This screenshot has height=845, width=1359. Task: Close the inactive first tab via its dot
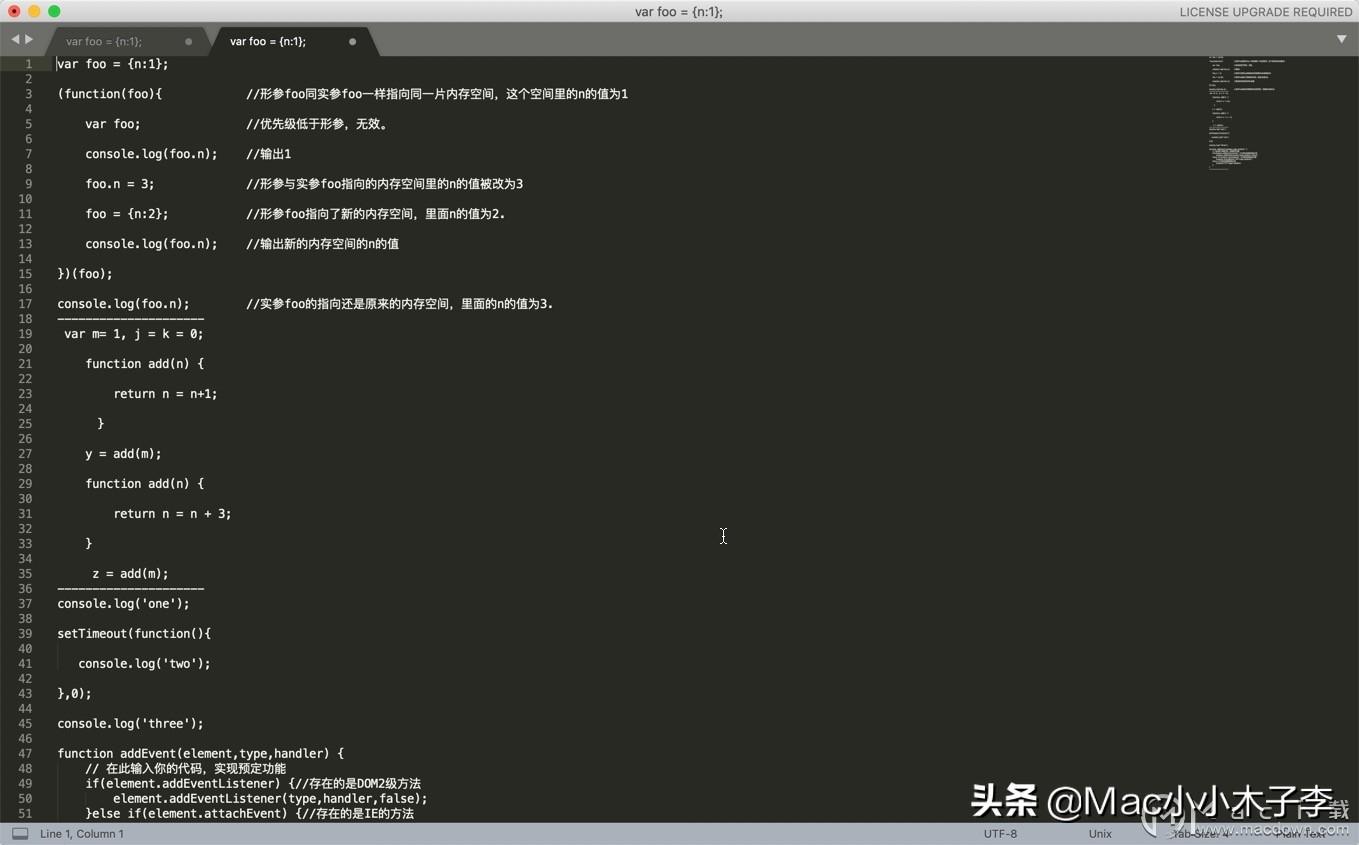click(x=188, y=42)
